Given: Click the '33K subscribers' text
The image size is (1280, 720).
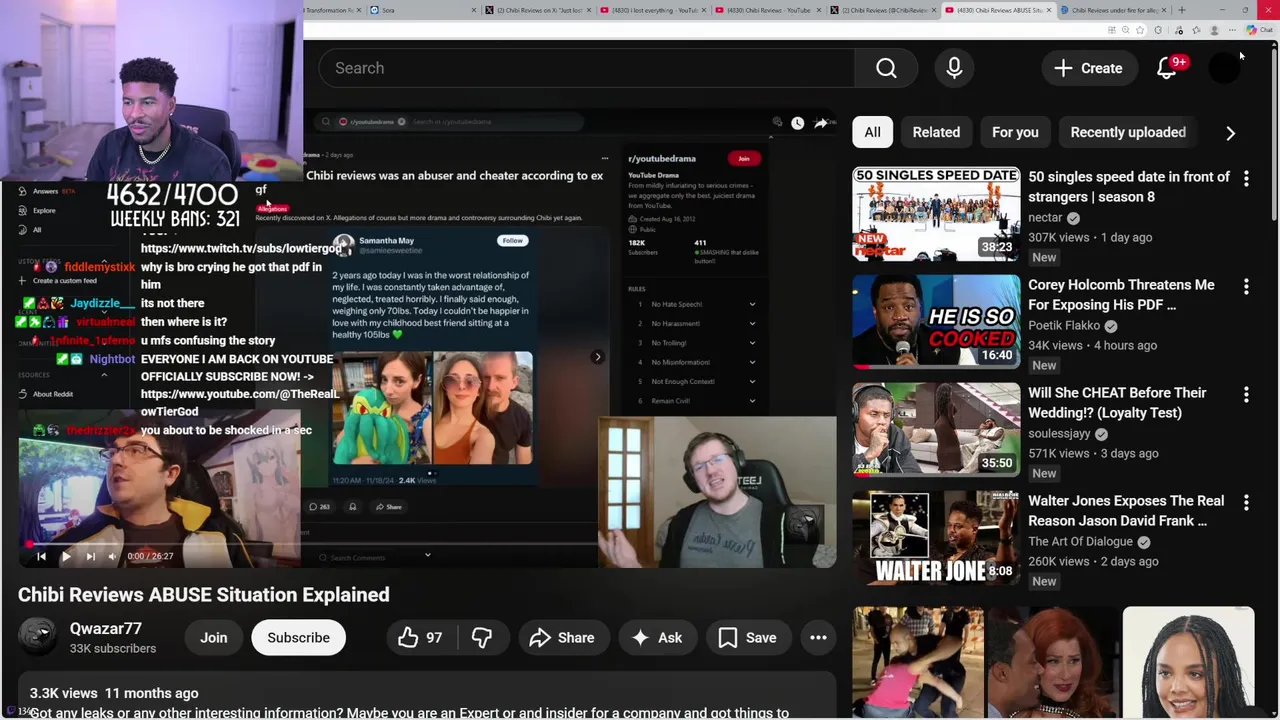Looking at the screenshot, I should tap(113, 649).
